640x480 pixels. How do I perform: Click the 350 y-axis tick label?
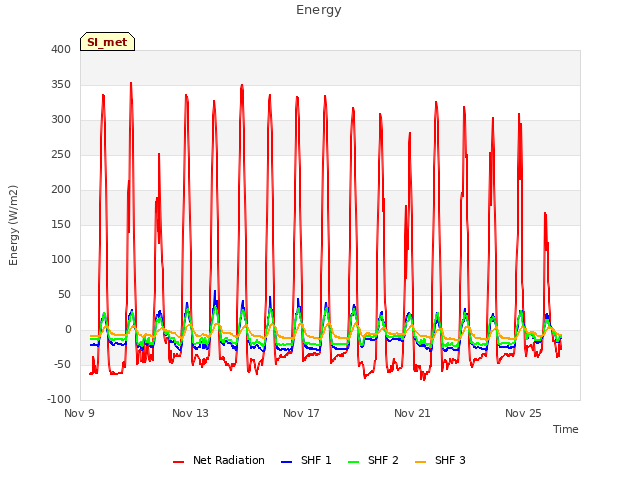pyautogui.click(x=61, y=85)
